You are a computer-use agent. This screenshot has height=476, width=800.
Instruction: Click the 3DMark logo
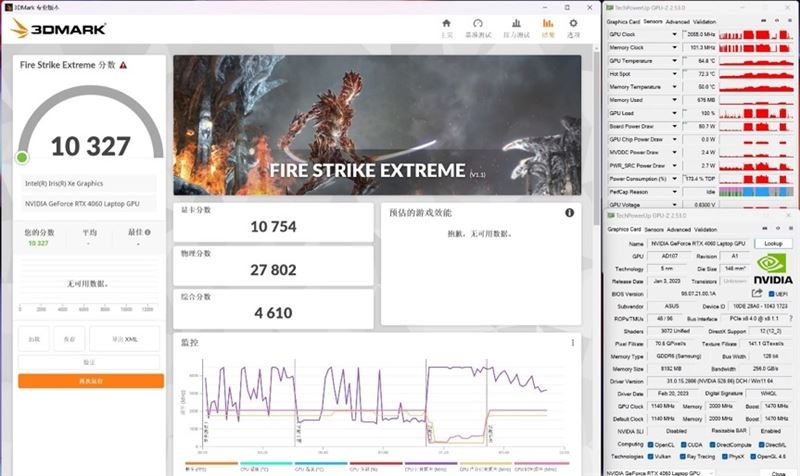[58, 29]
